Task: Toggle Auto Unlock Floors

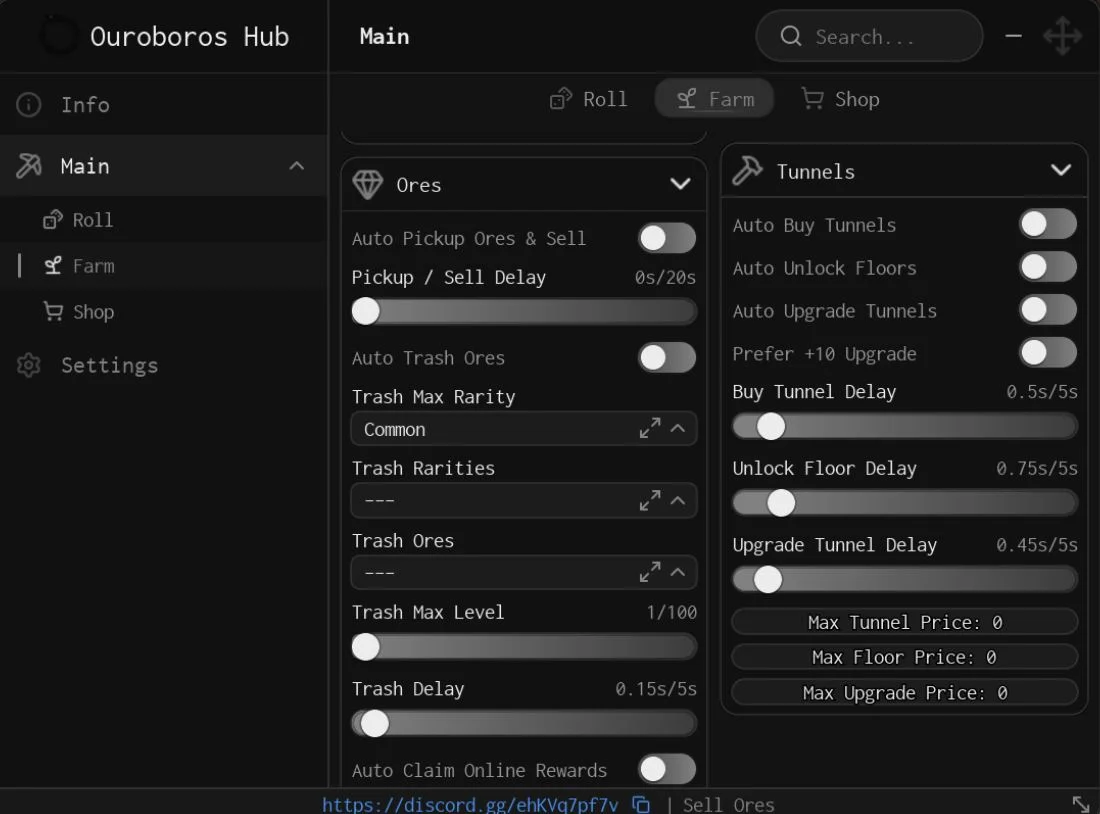Action: pyautogui.click(x=1047, y=267)
